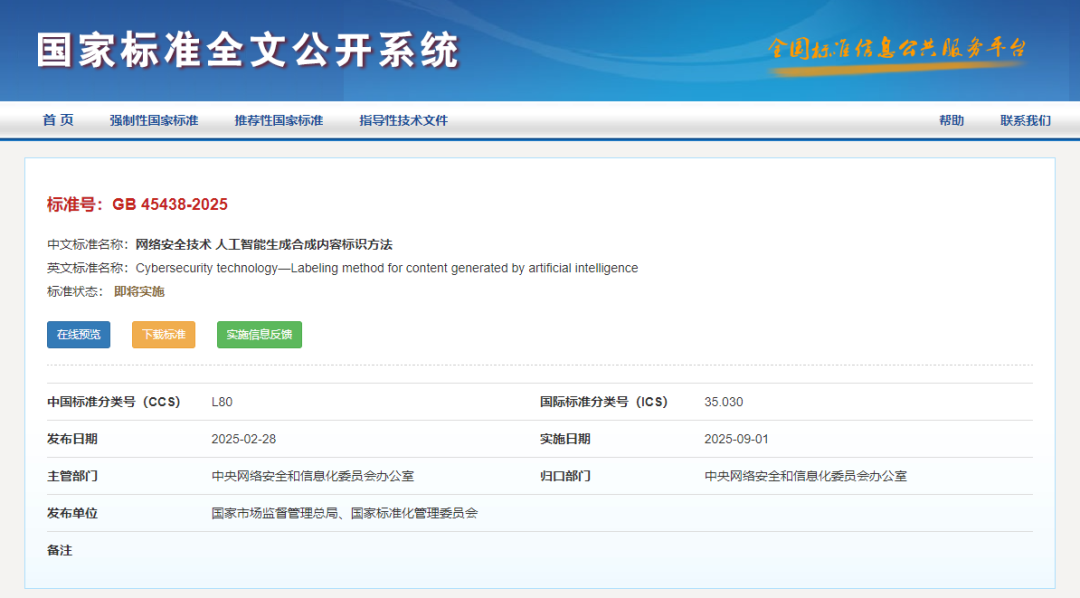Click issuer 国家市场监督管理总局、国家标准化管理委员会
Viewport: 1080px width, 598px height.
click(344, 513)
